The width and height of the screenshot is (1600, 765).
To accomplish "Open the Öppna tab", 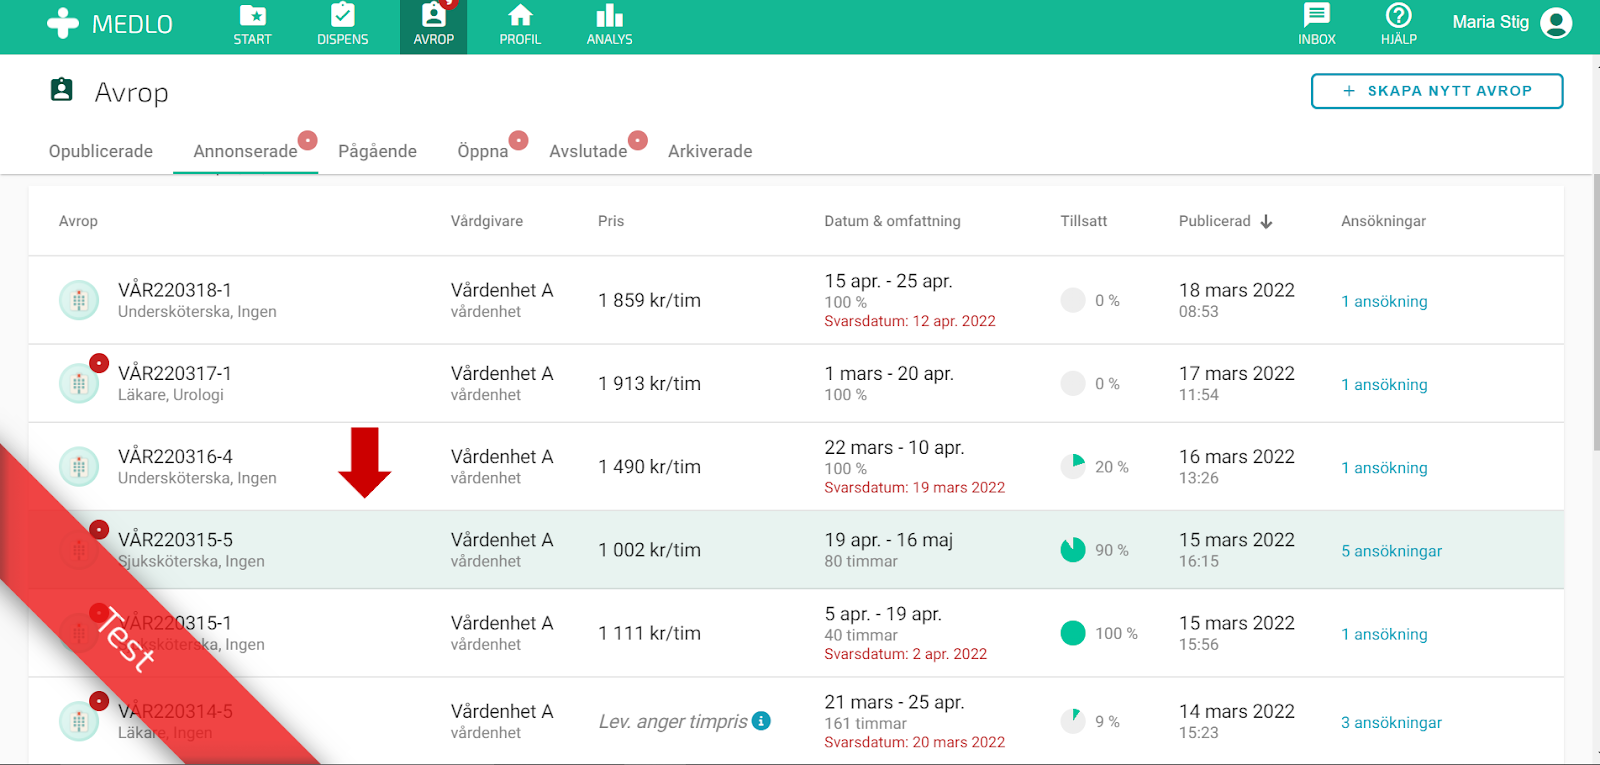I will [x=483, y=151].
